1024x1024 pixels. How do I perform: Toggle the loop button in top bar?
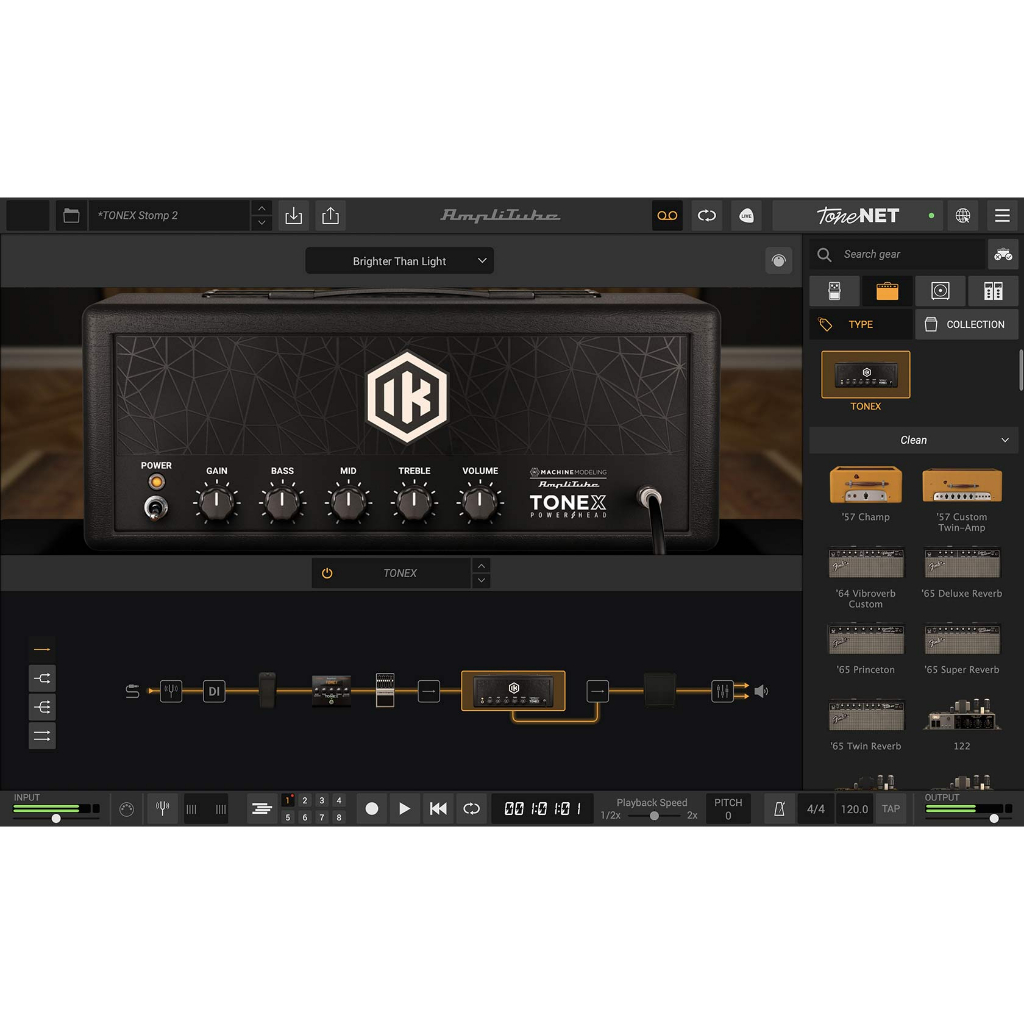click(707, 215)
